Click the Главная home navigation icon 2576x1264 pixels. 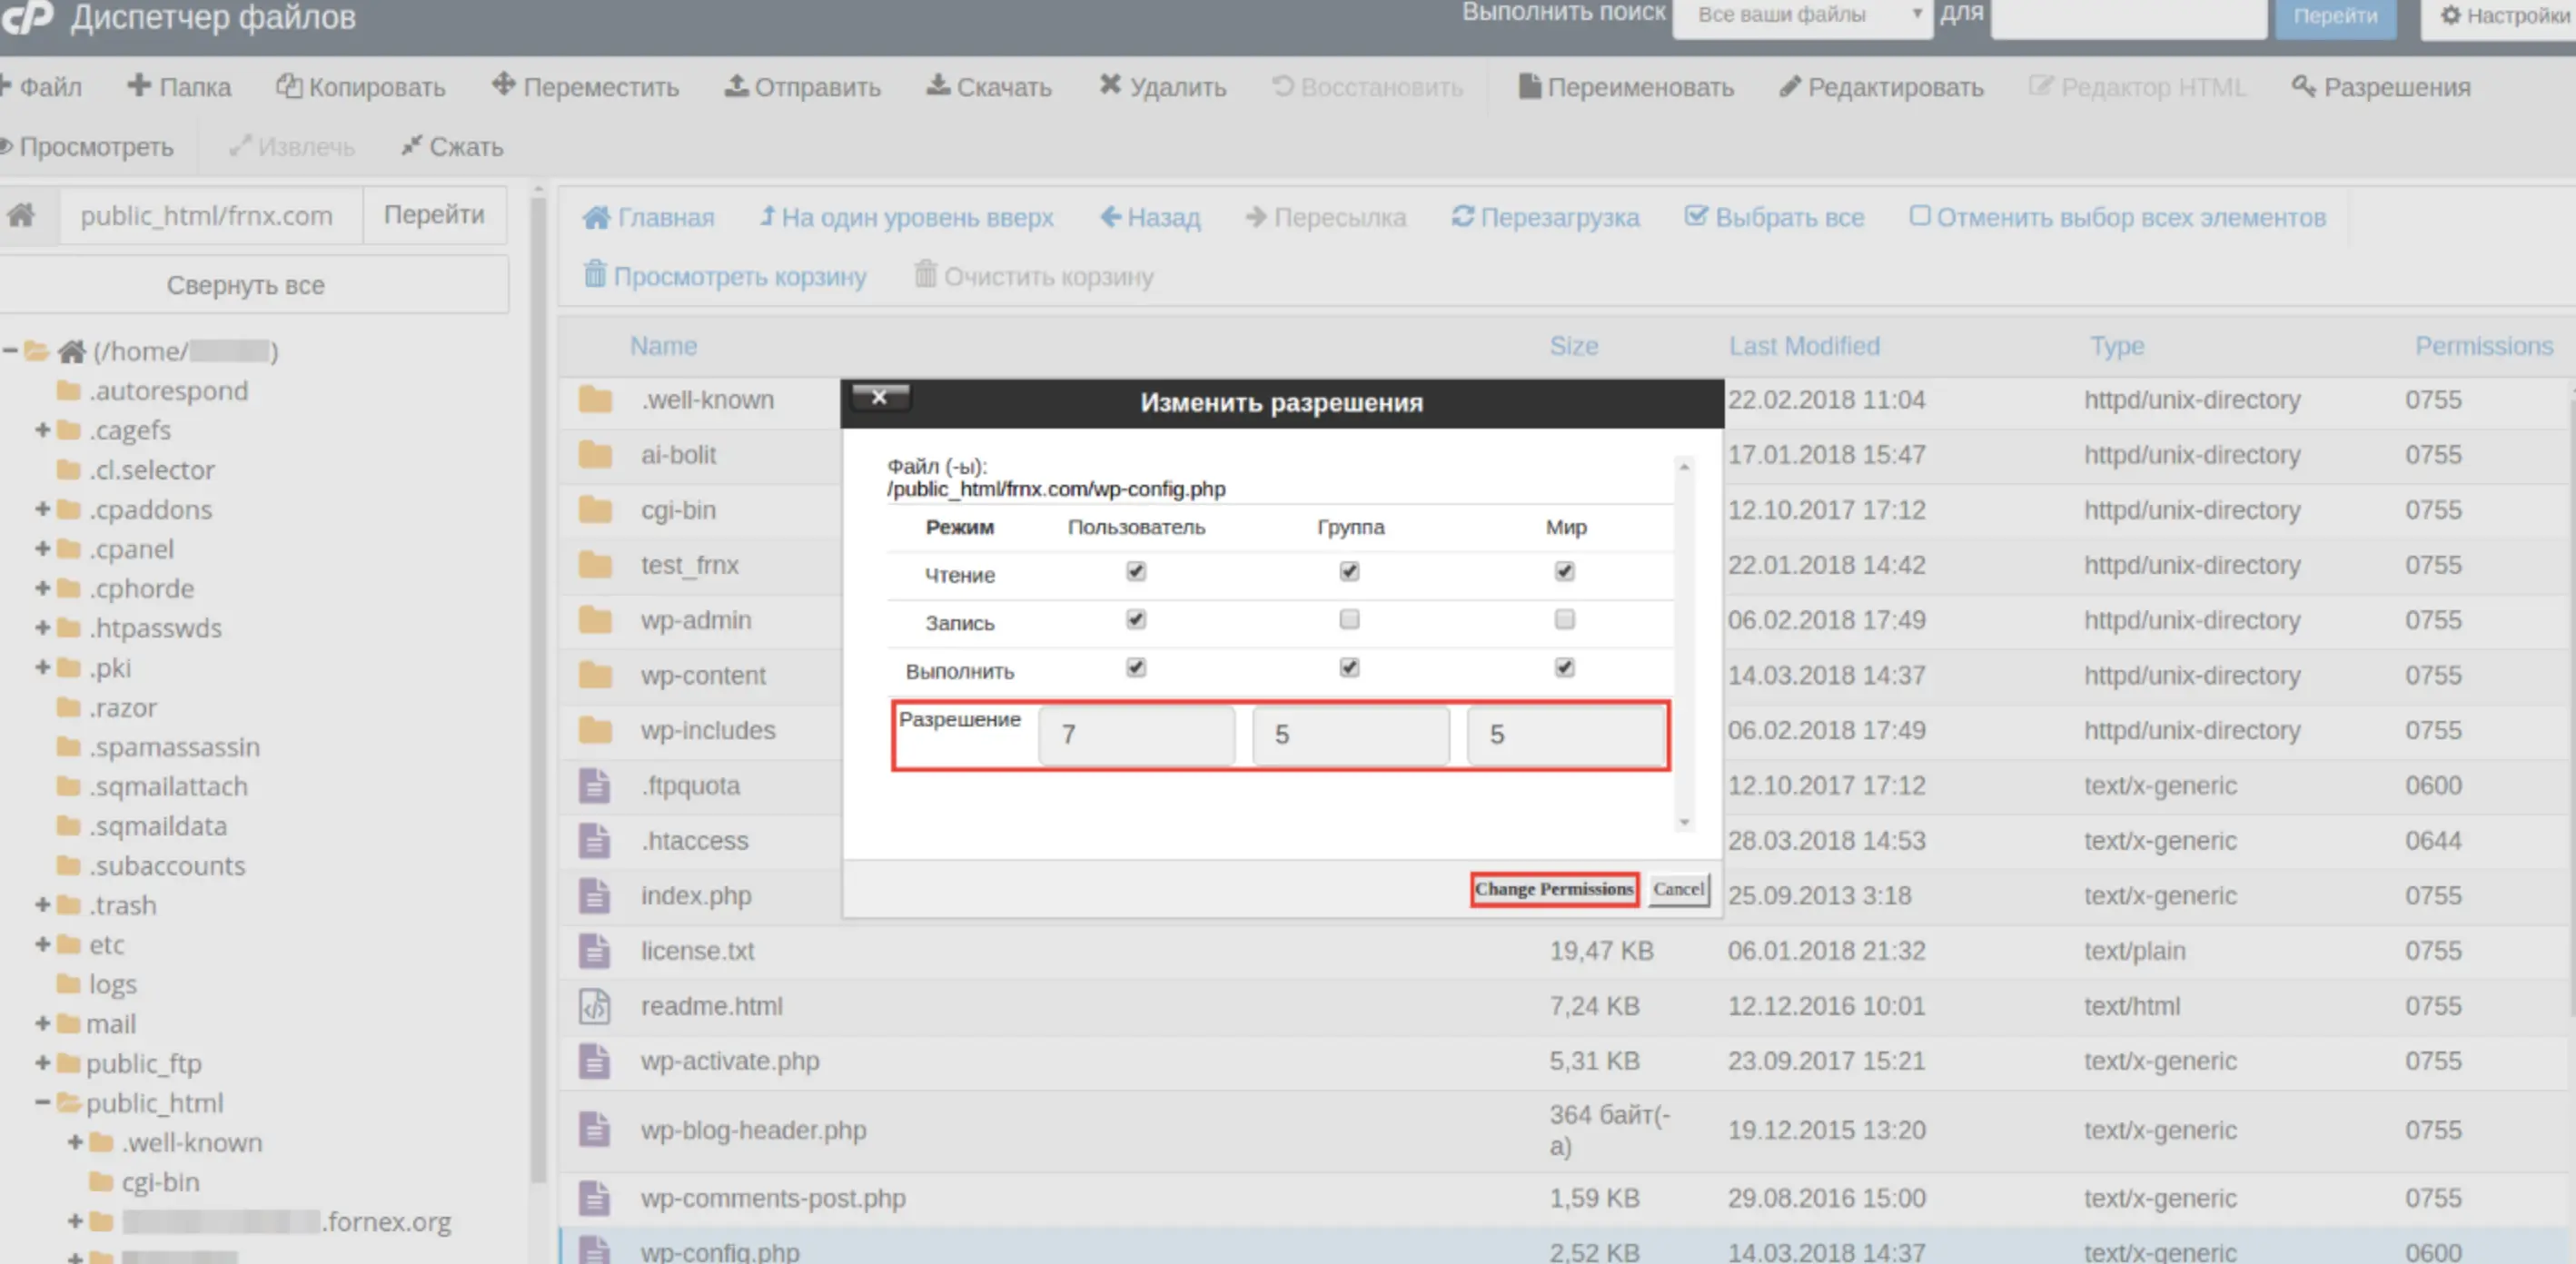[x=596, y=217]
